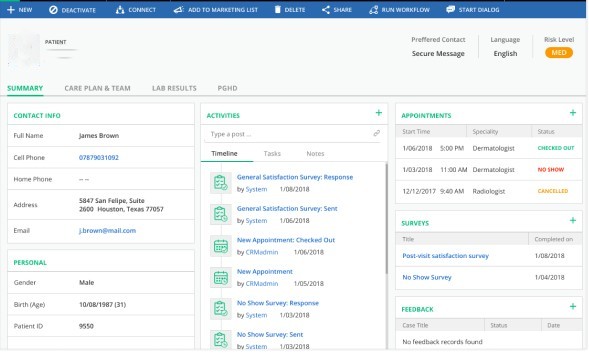Image resolution: width=589 pixels, height=362 pixels.
Task: Click the Deactivate circle-slash icon
Action: click(53, 10)
